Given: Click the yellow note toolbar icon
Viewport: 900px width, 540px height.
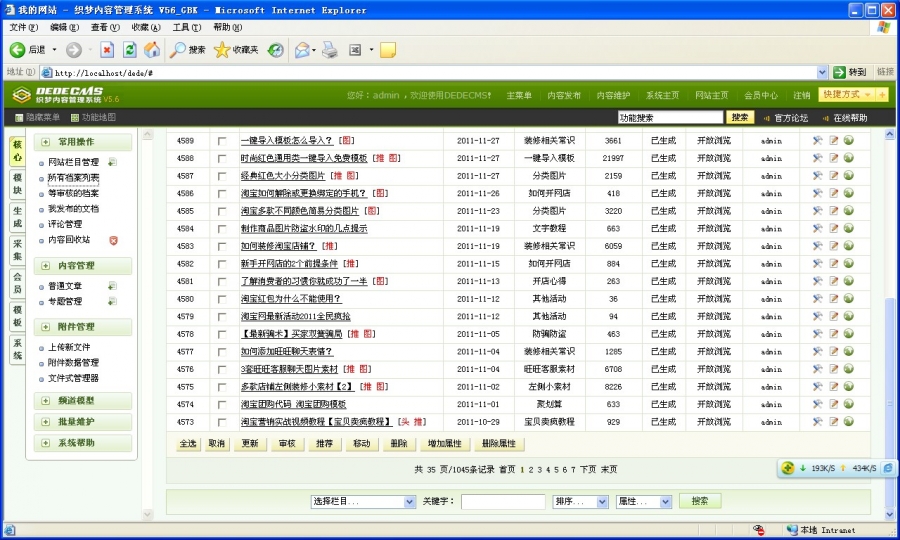Looking at the screenshot, I should coord(388,50).
